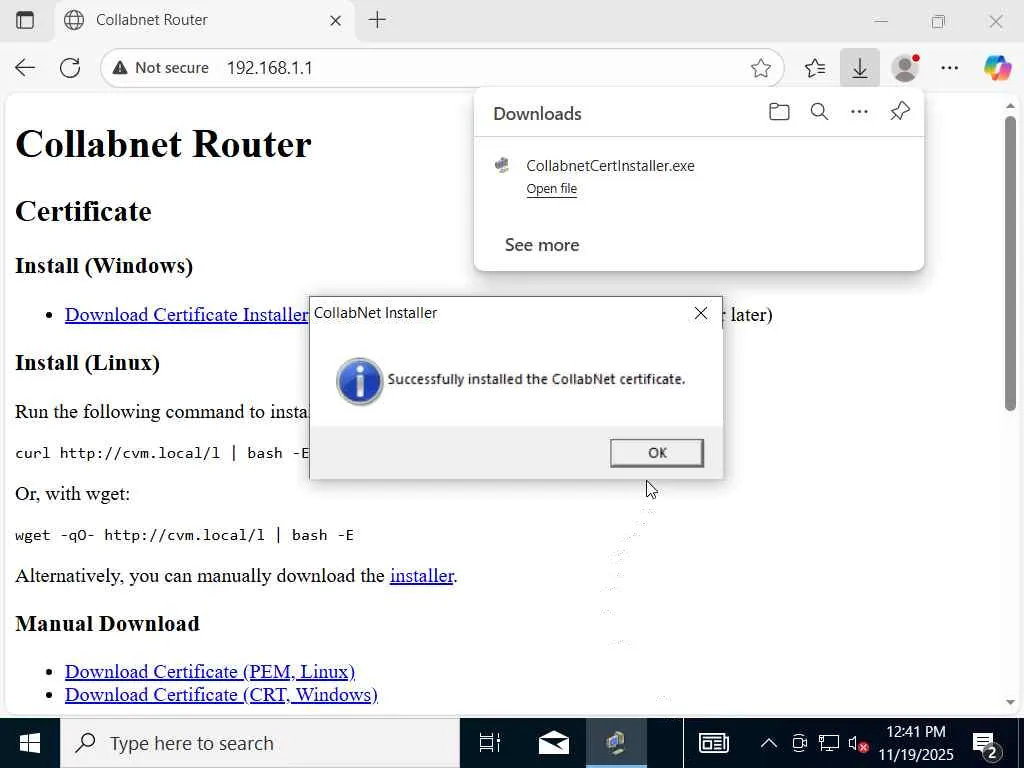Click the scrollbar up arrow

click(x=1010, y=106)
